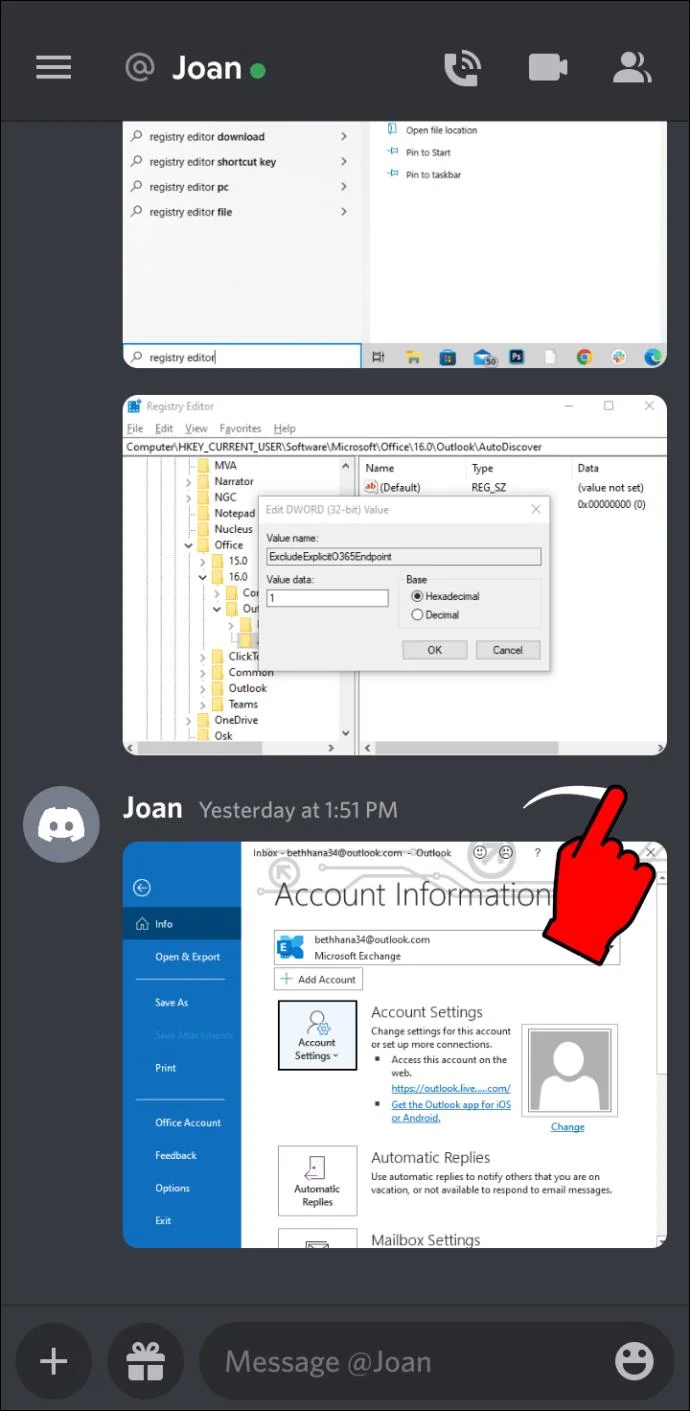Click the registry editor search box
The height and width of the screenshot is (1411, 690).
coord(242,357)
